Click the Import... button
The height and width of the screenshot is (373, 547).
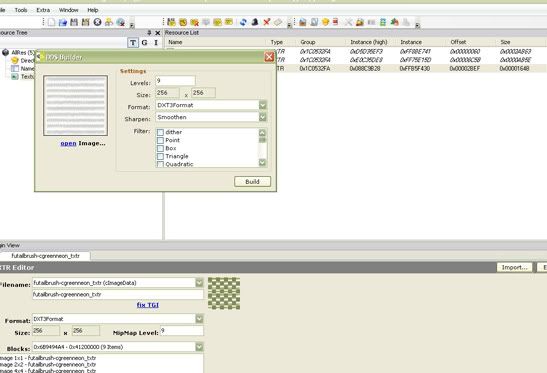[515, 267]
